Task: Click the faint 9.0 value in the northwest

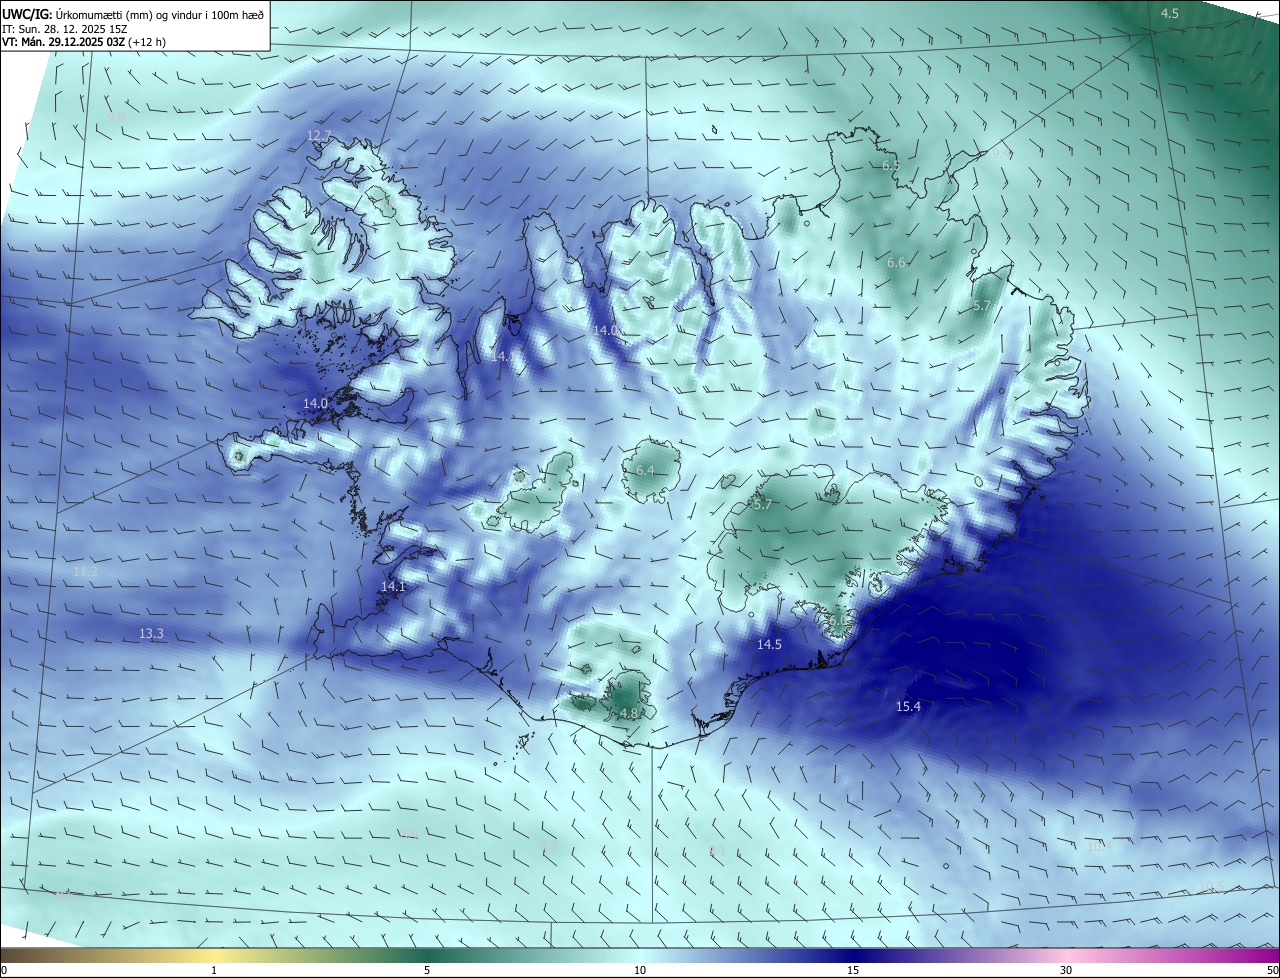Action: (116, 117)
